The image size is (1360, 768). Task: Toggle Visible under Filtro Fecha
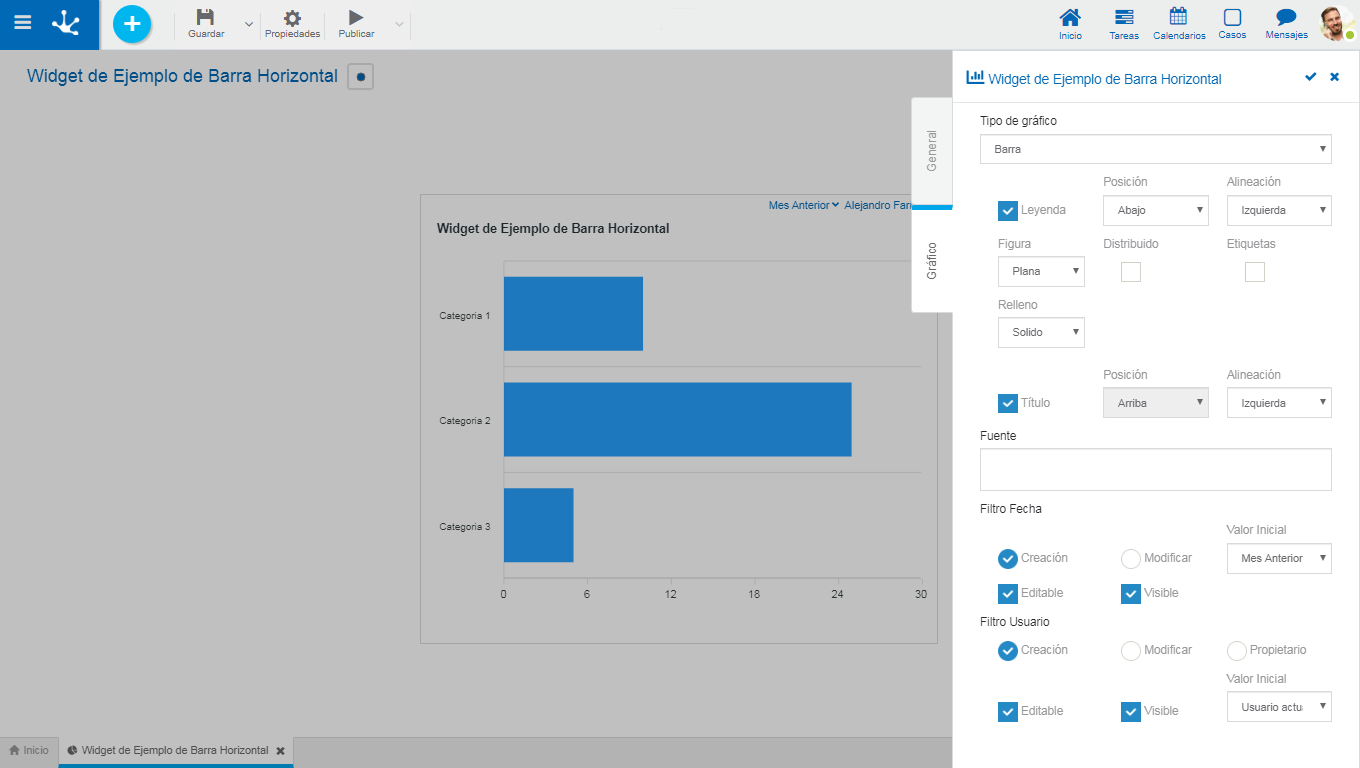1131,594
